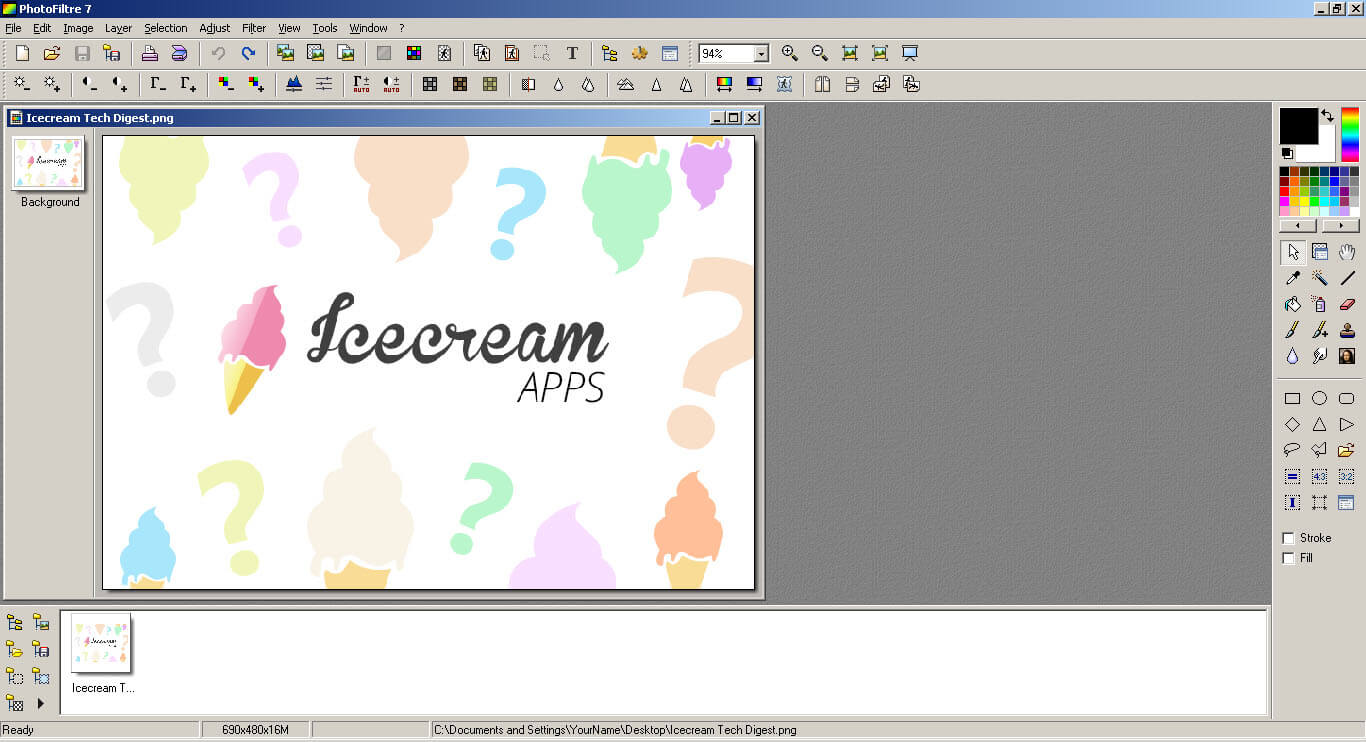1366x742 pixels.
Task: Open the Filter menu
Action: point(254,28)
